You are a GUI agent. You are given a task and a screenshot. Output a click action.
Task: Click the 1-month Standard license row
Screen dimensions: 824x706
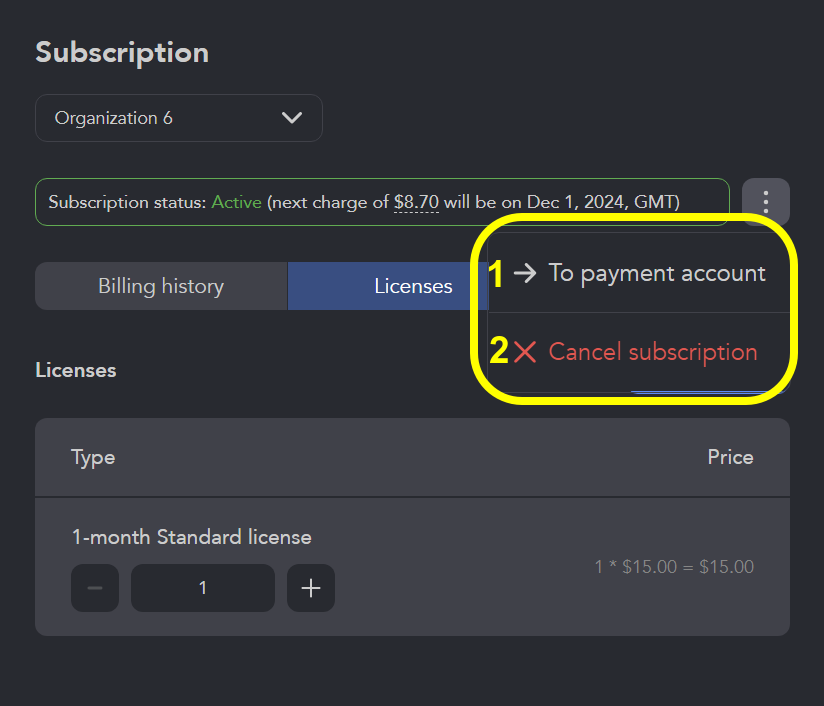tap(192, 537)
